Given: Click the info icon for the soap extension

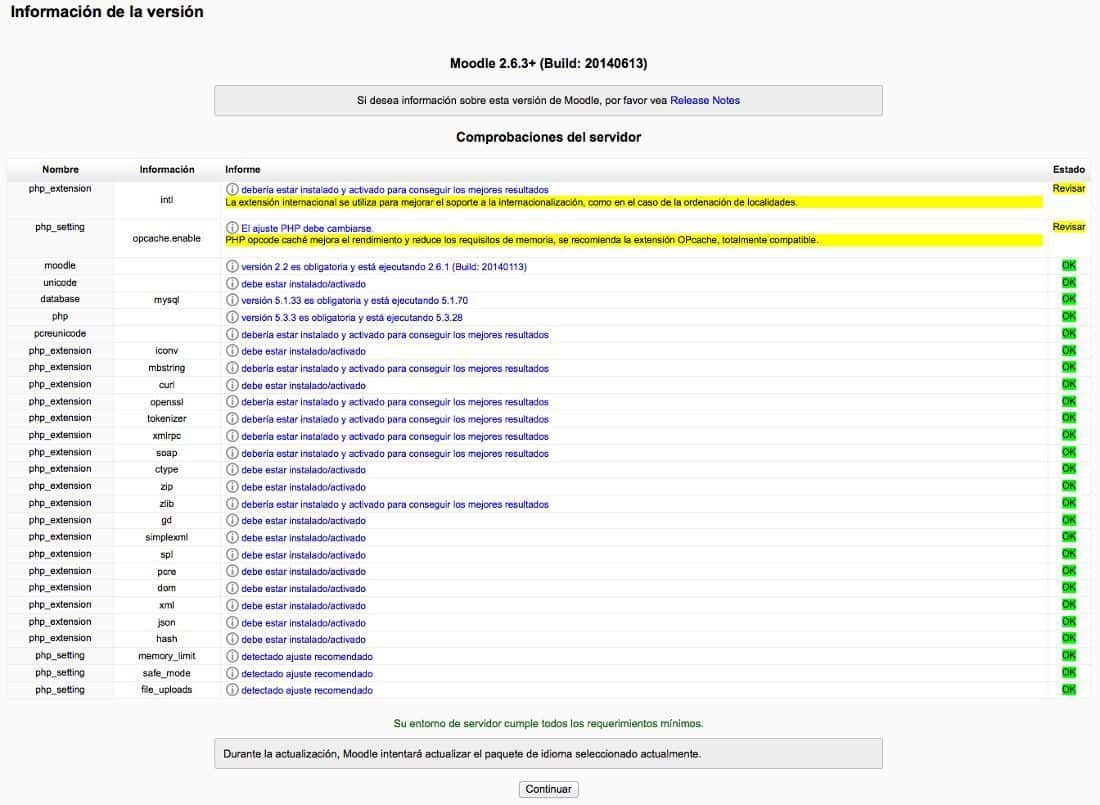Looking at the screenshot, I should pyautogui.click(x=232, y=453).
